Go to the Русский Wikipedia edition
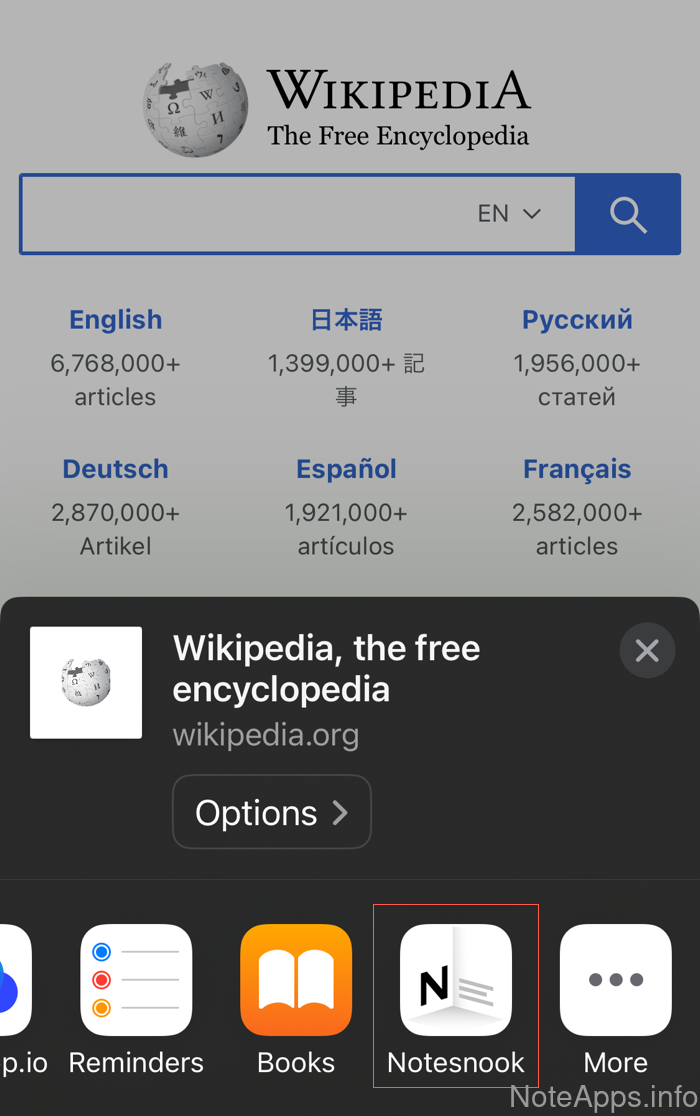 (x=577, y=320)
